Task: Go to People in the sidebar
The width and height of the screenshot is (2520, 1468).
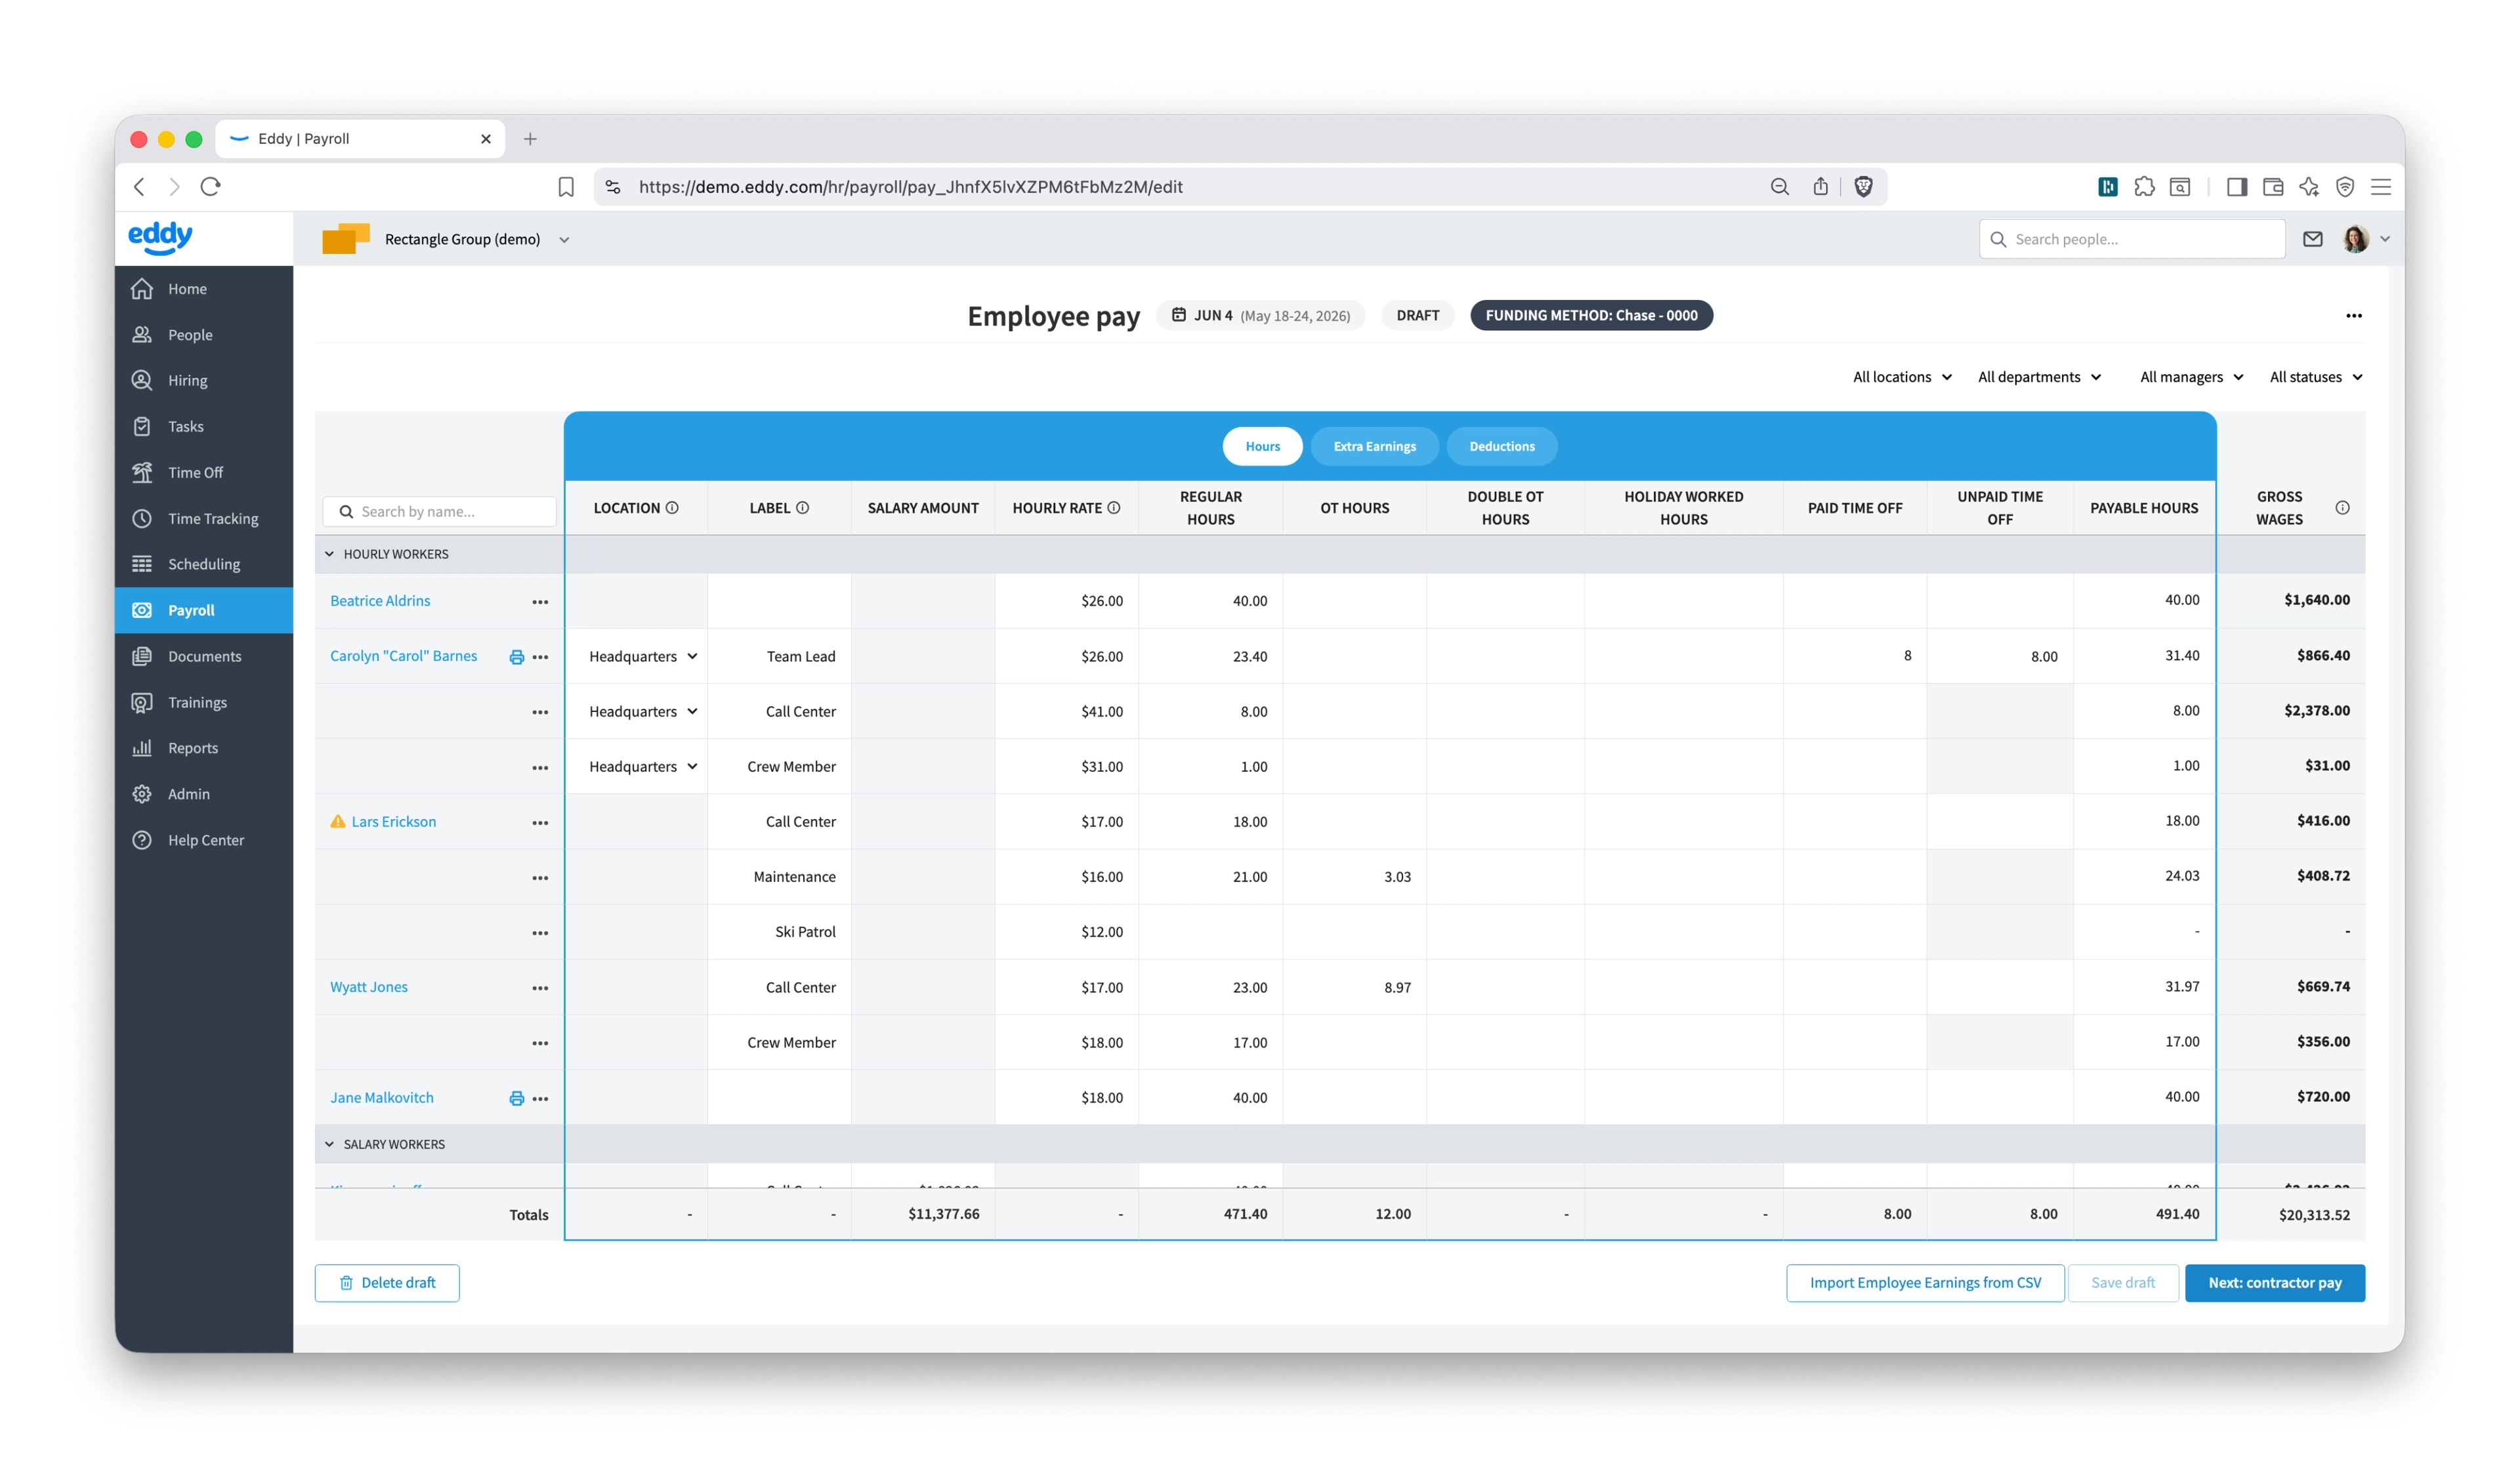Action: [x=204, y=335]
